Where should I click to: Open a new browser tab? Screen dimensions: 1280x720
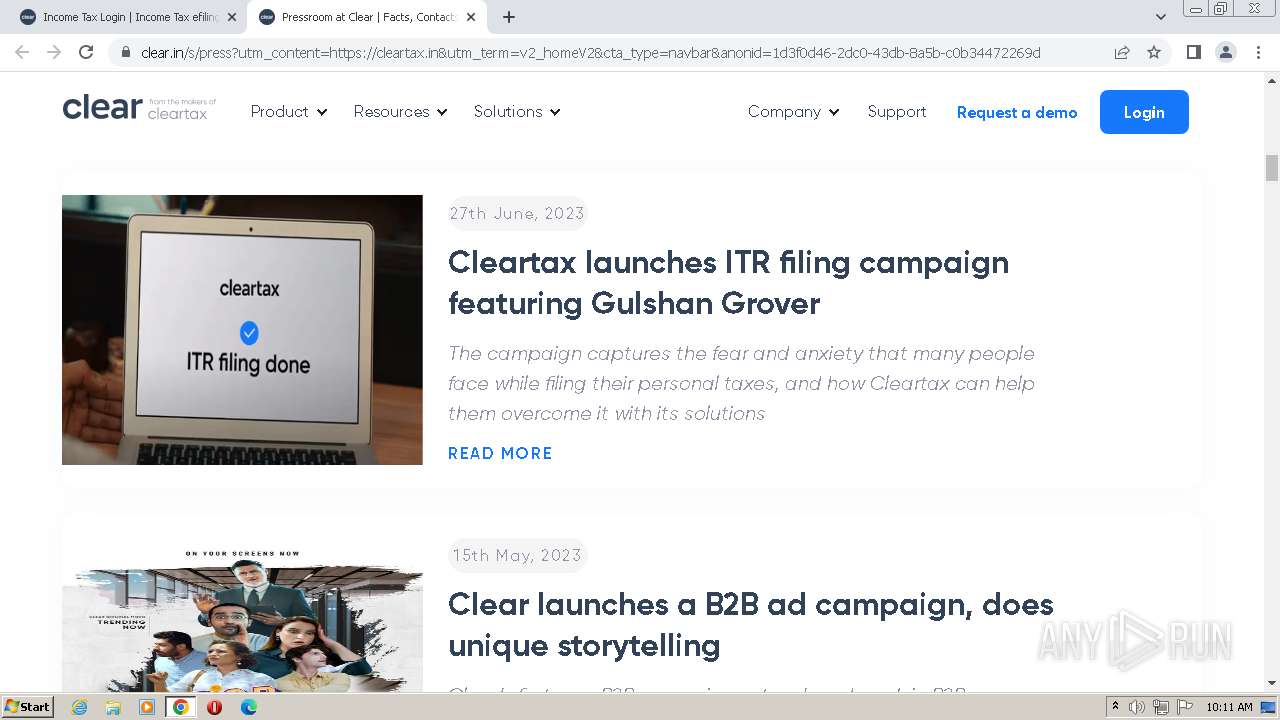pos(509,17)
